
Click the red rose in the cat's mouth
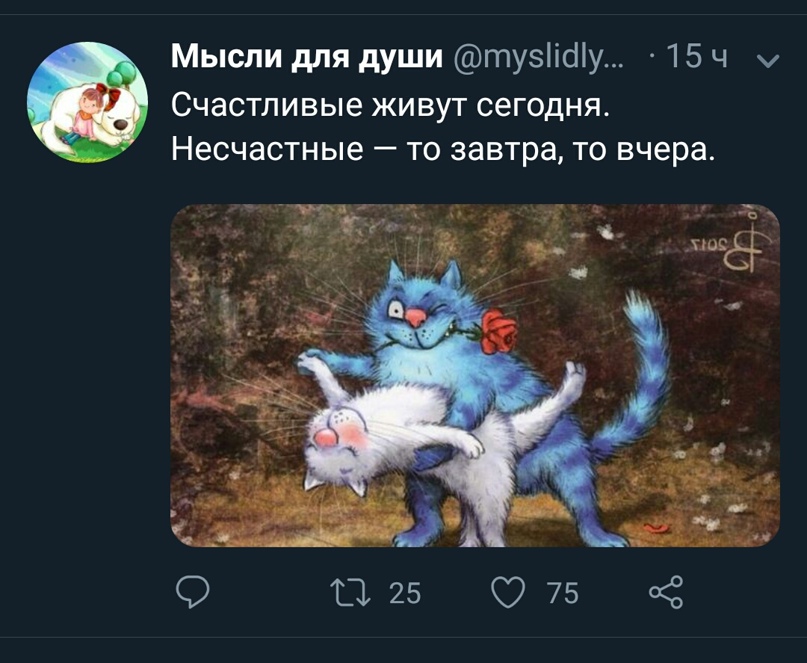tap(499, 331)
